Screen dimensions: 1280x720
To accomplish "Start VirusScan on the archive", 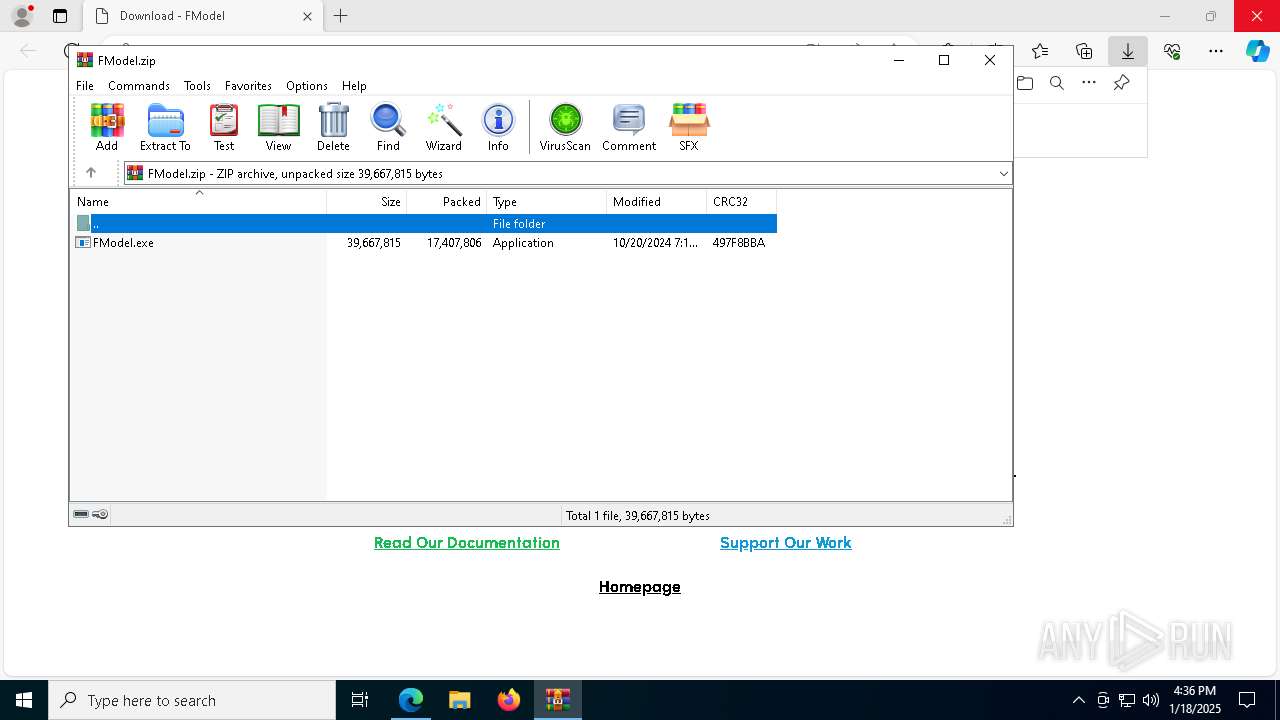I will tap(565, 127).
